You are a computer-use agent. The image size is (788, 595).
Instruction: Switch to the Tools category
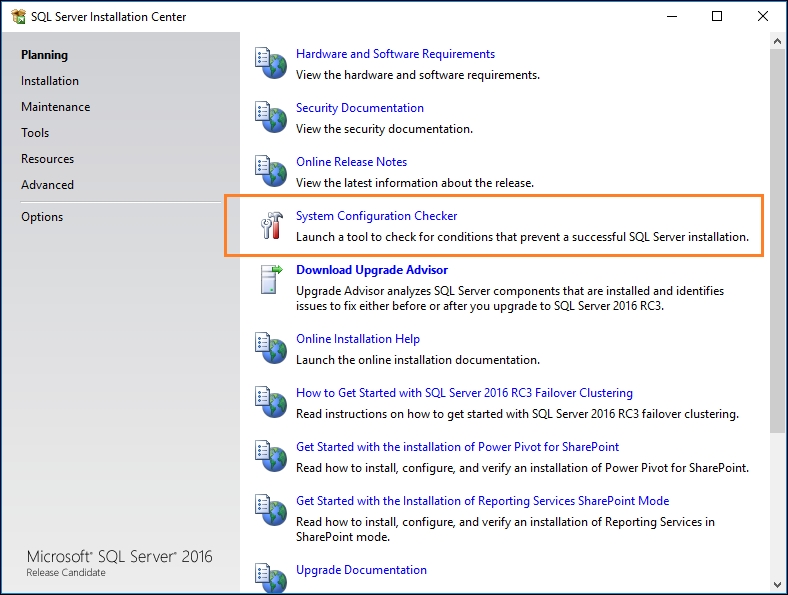point(35,133)
